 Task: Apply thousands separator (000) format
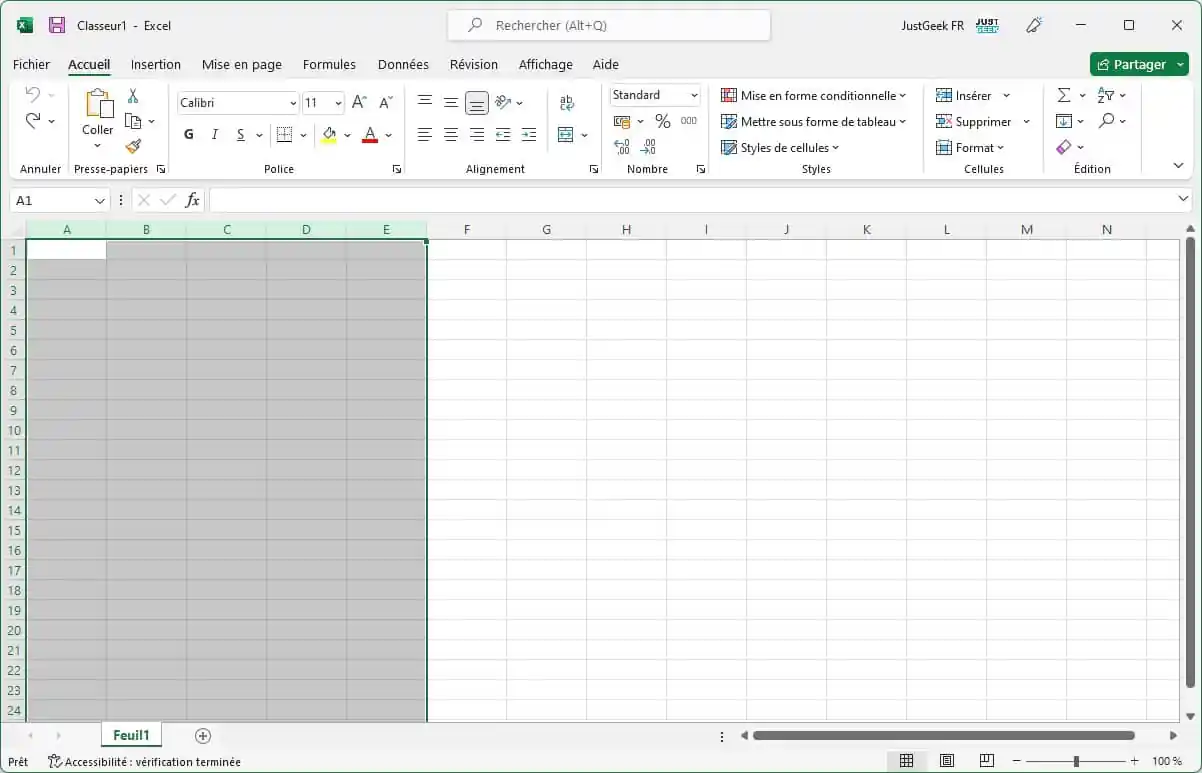(689, 121)
